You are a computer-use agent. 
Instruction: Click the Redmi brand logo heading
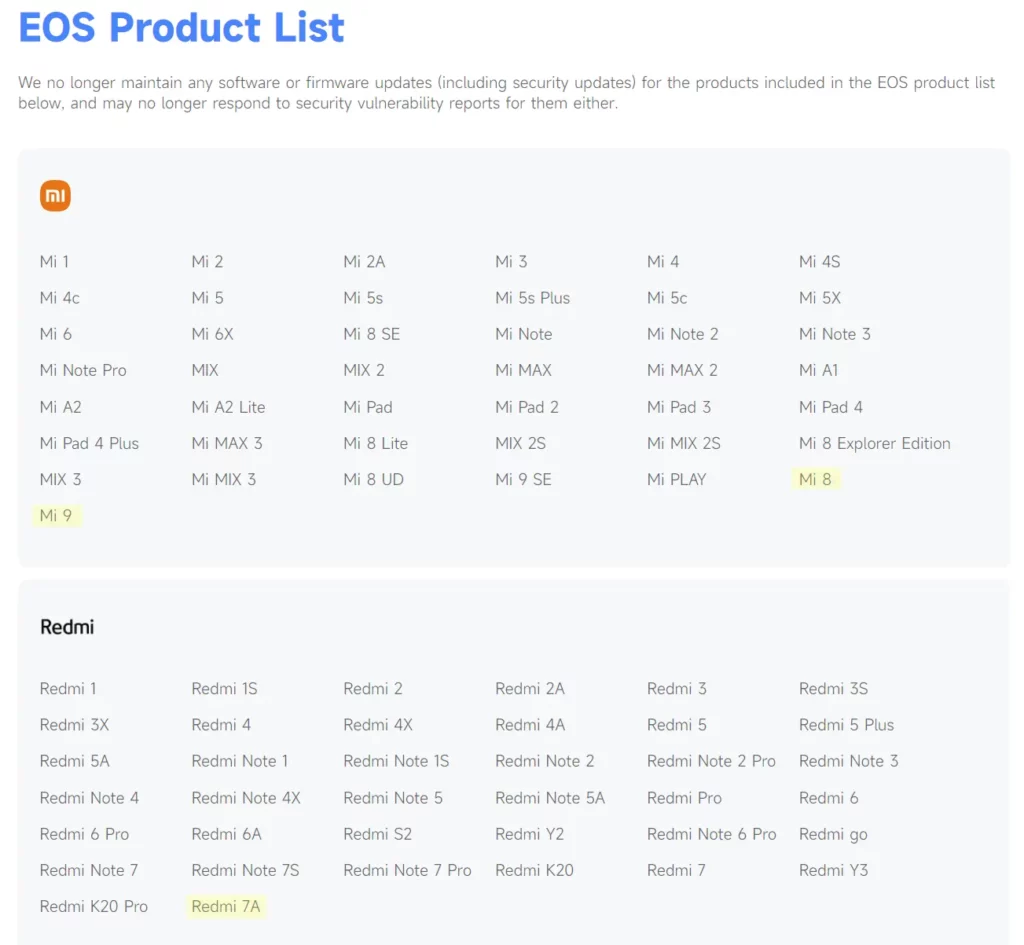pyautogui.click(x=67, y=627)
